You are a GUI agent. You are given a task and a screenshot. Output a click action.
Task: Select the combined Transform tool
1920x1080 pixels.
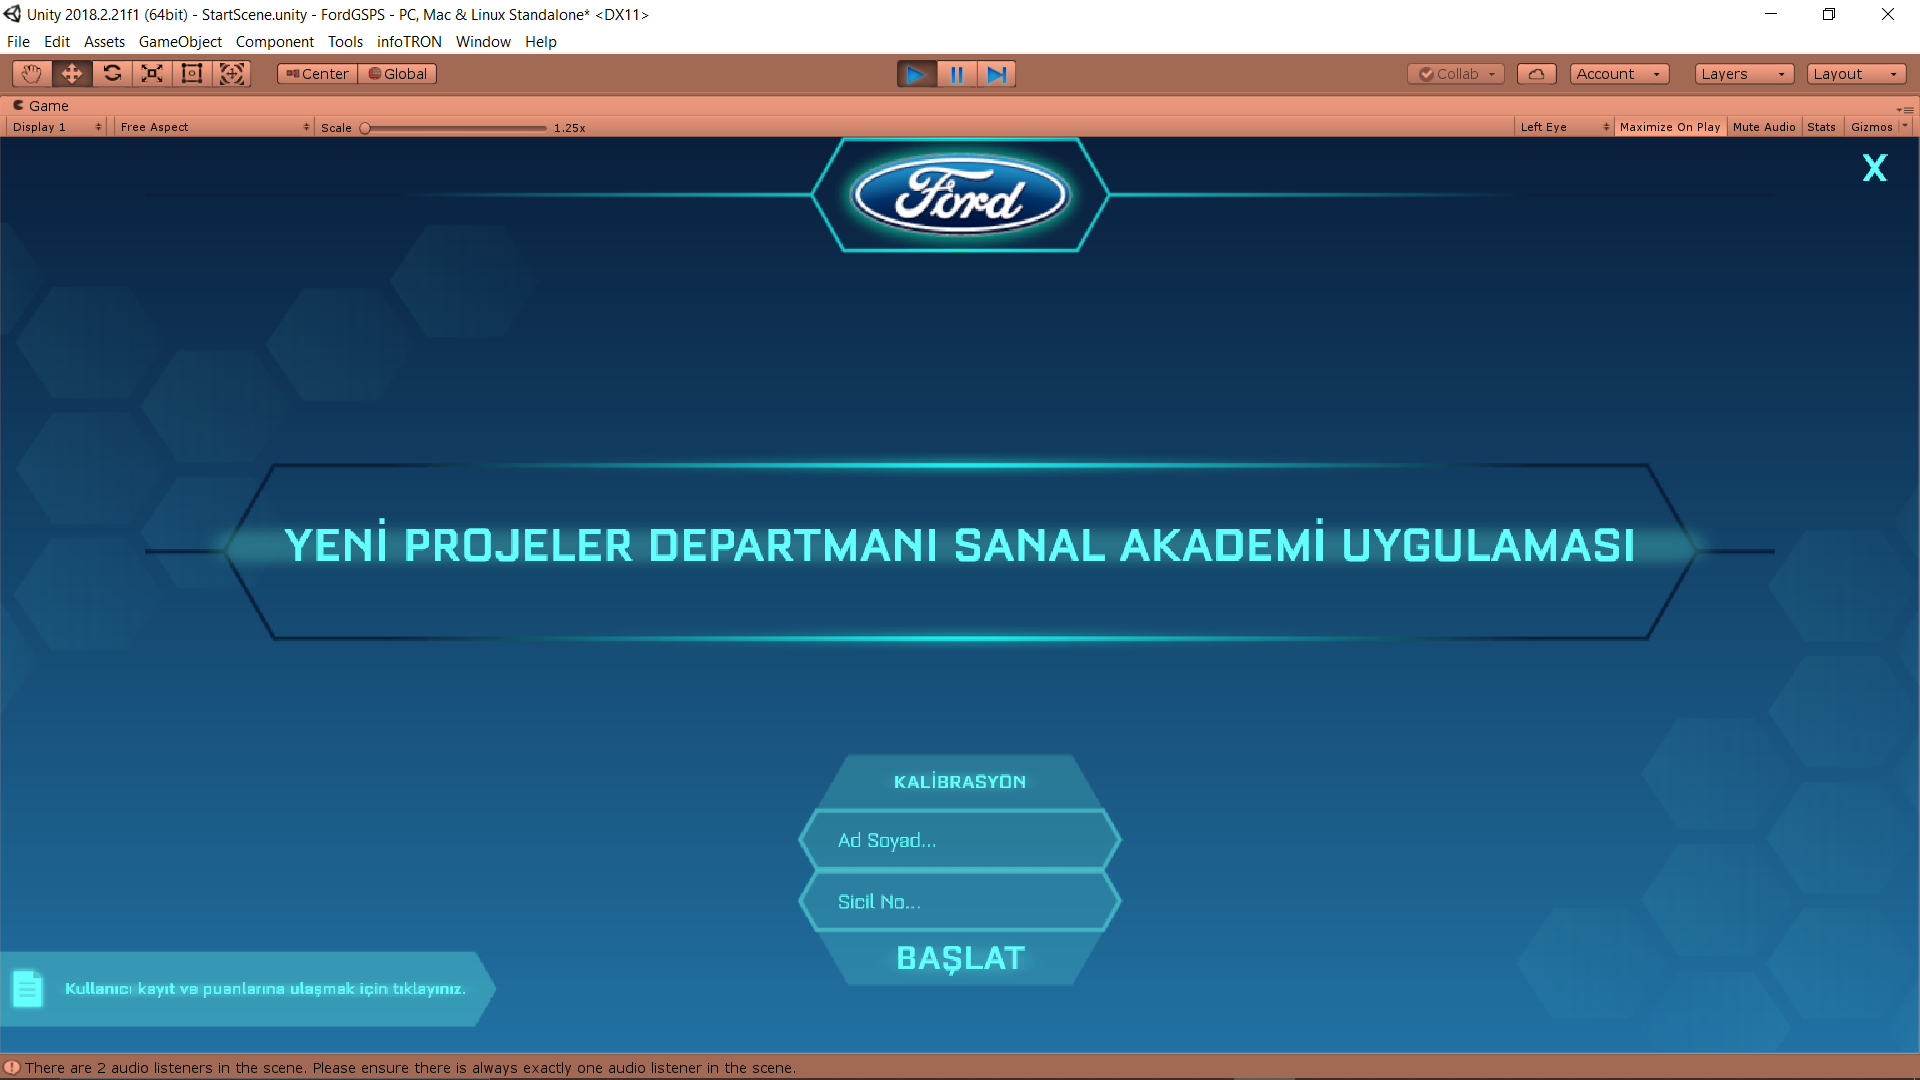pyautogui.click(x=232, y=73)
